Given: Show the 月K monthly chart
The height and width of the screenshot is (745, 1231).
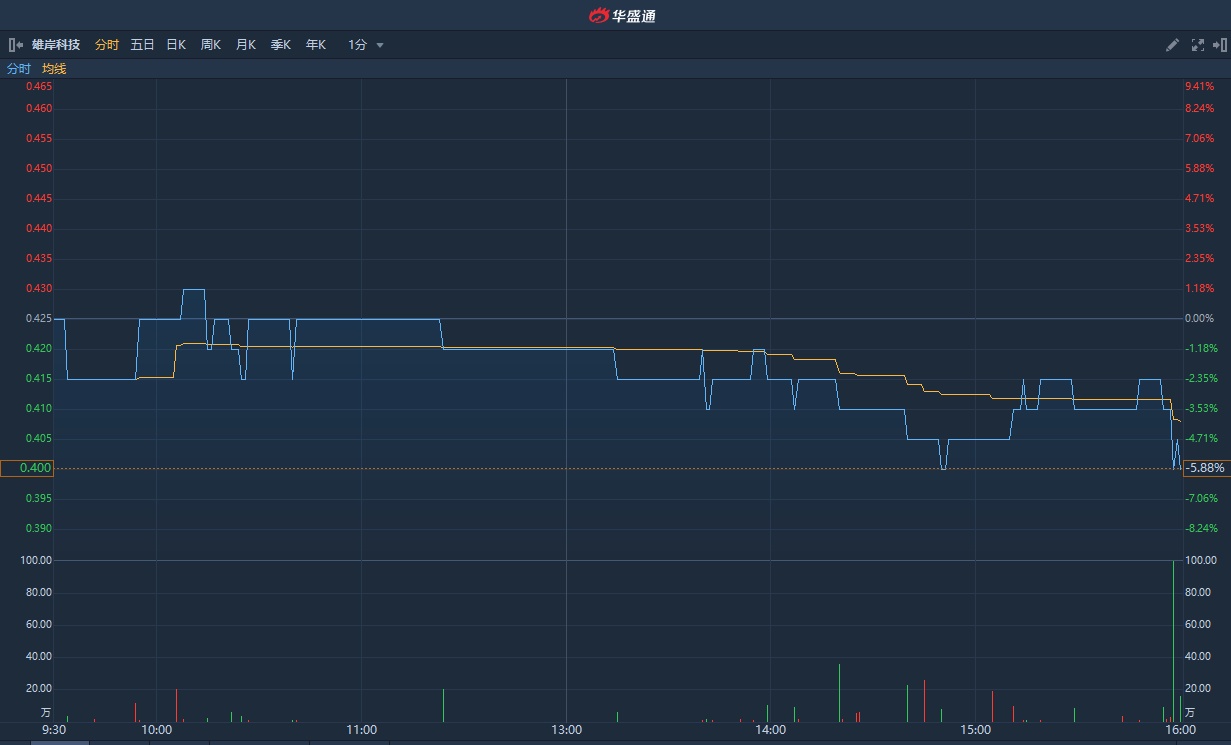Looking at the screenshot, I should pyautogui.click(x=245, y=45).
